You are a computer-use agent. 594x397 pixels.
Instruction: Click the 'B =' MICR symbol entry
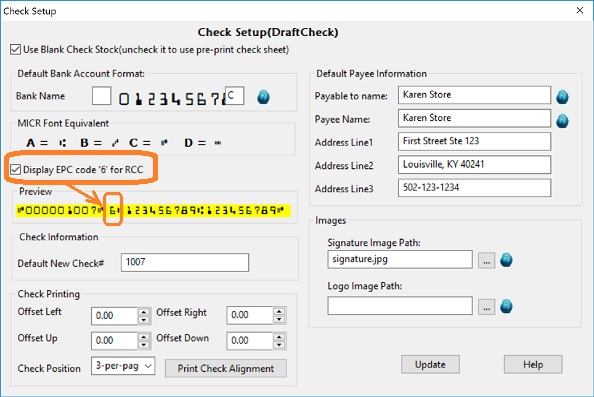(x=100, y=143)
